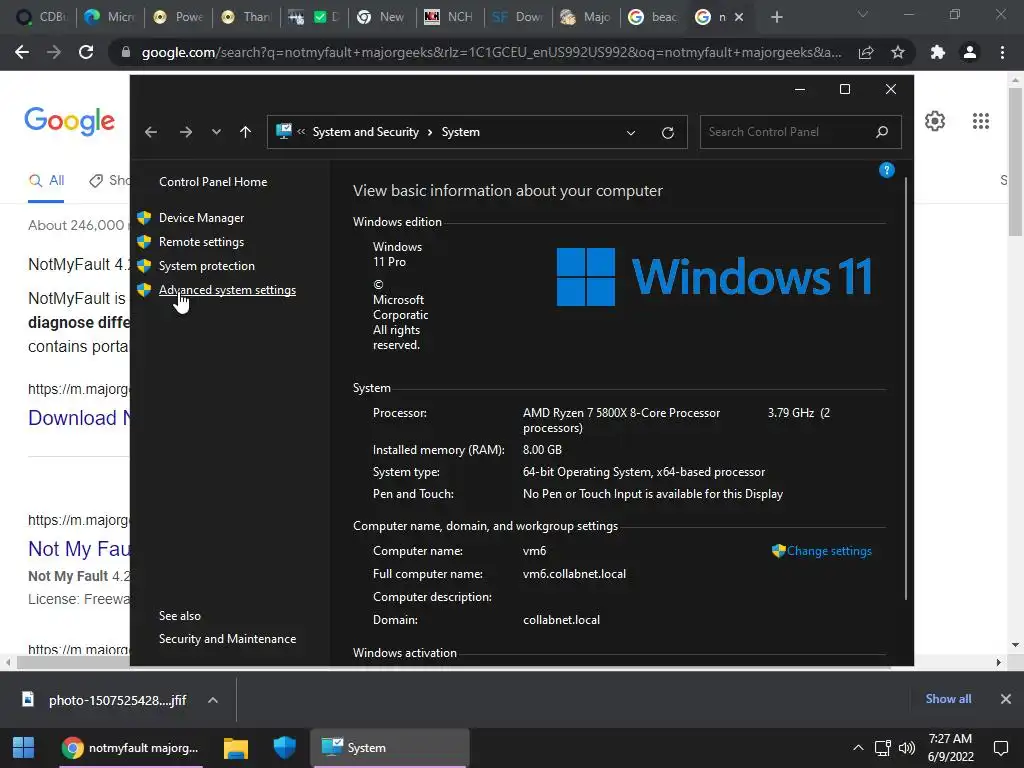The width and height of the screenshot is (1024, 768).
Task: Bookmark this page with star icon
Action: tap(898, 52)
